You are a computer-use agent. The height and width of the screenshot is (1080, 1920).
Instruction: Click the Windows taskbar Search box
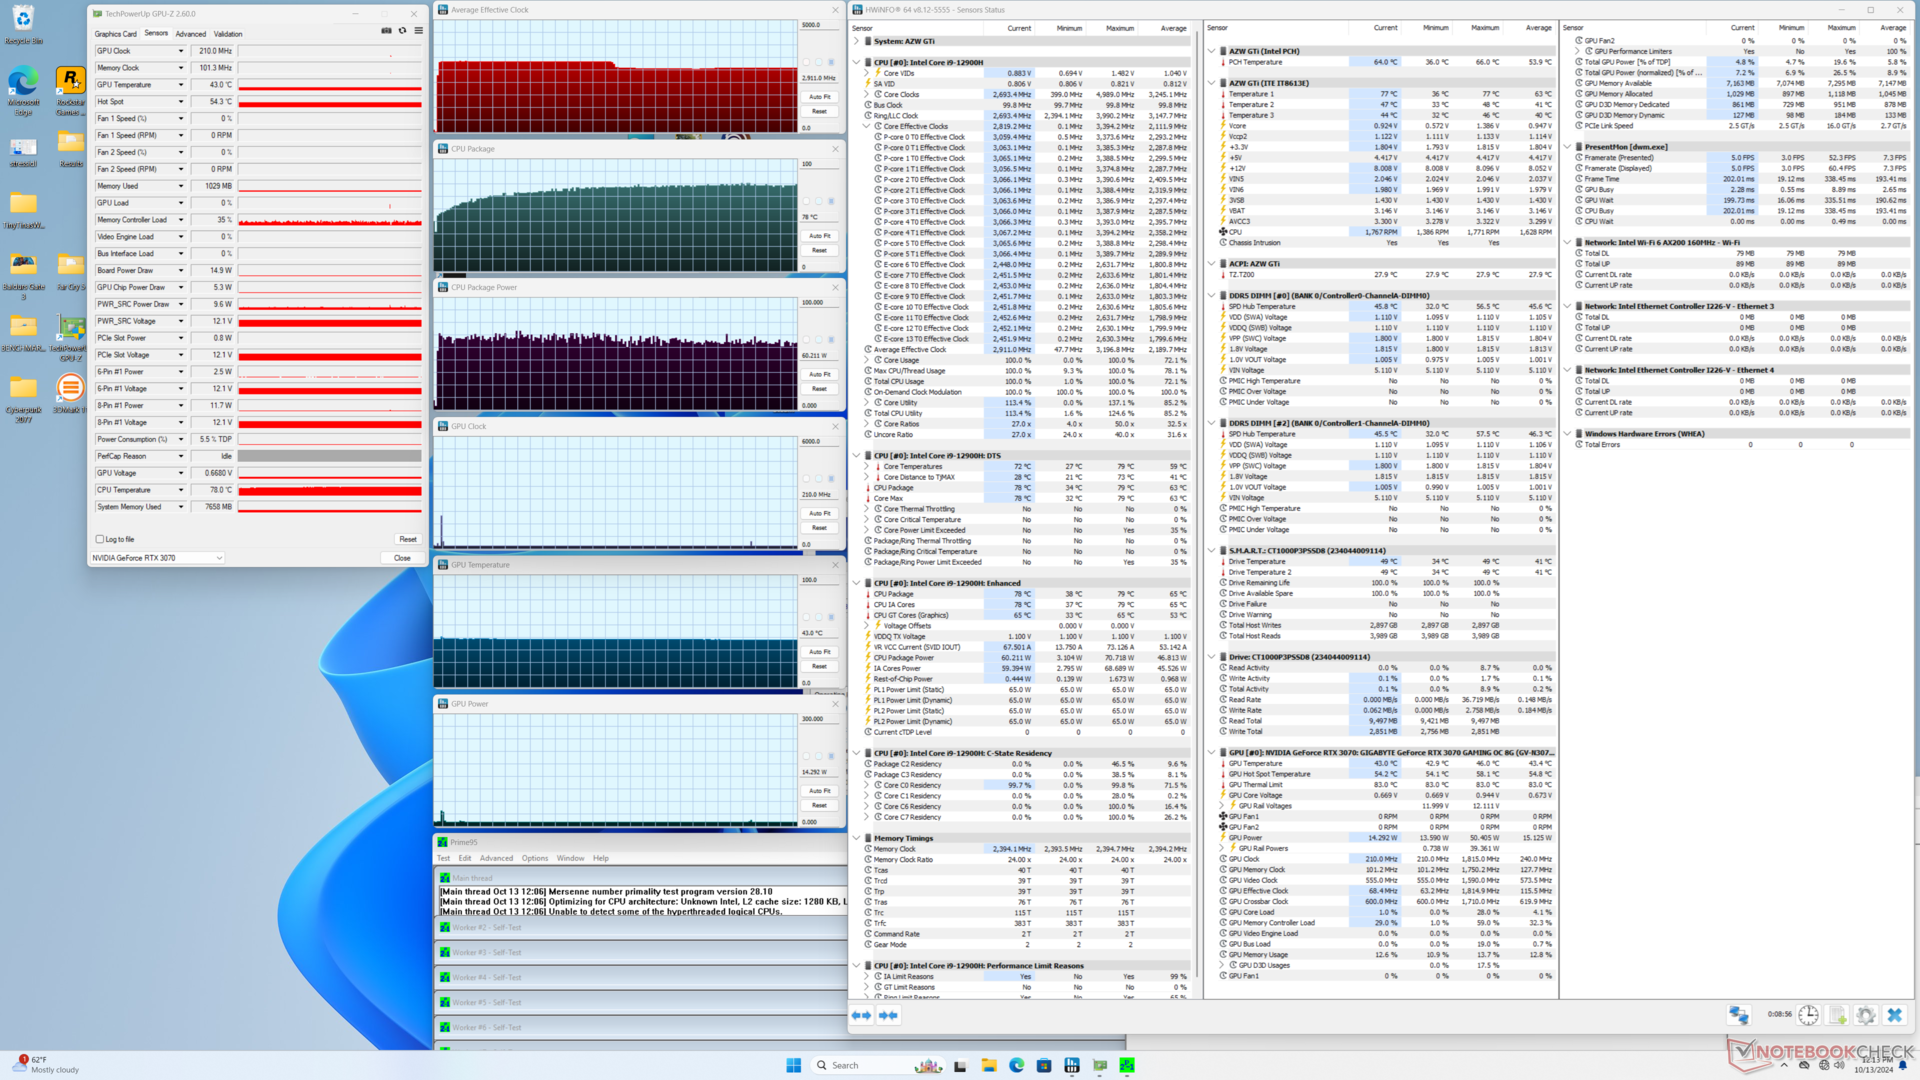(845, 1065)
